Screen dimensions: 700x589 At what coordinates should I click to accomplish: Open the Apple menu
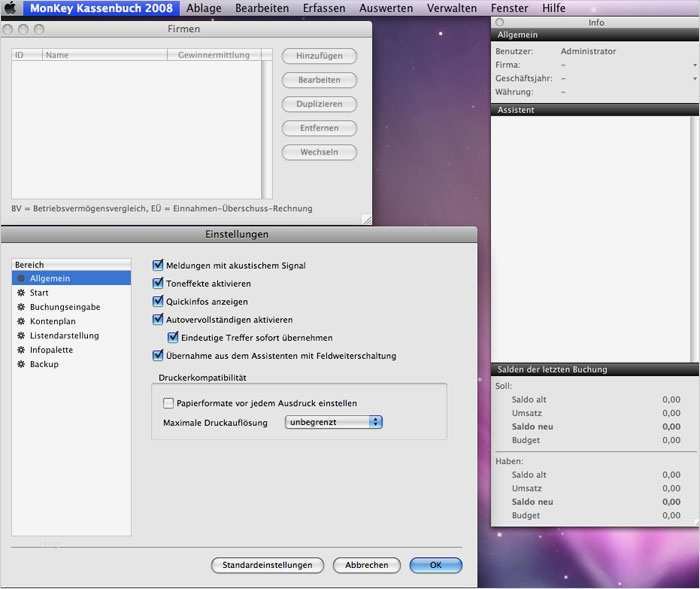pyautogui.click(x=11, y=8)
